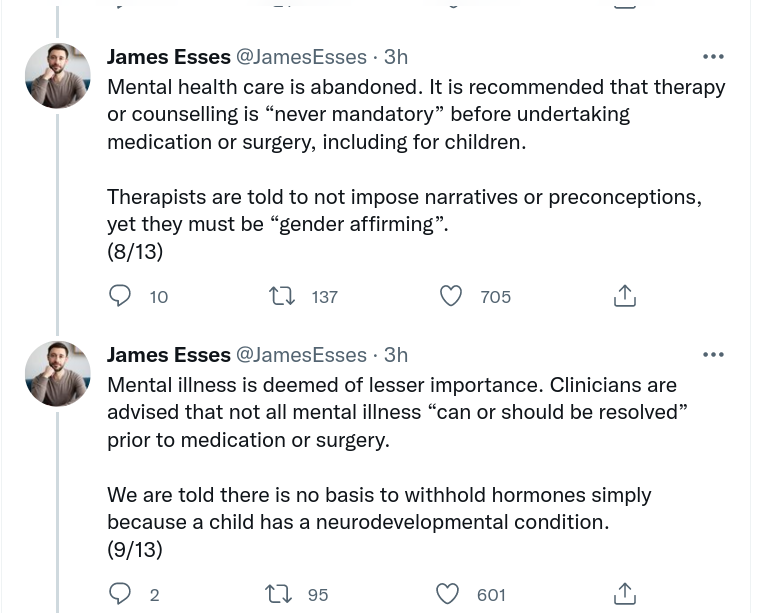Retweet the (9/13) tweet

click(x=278, y=594)
